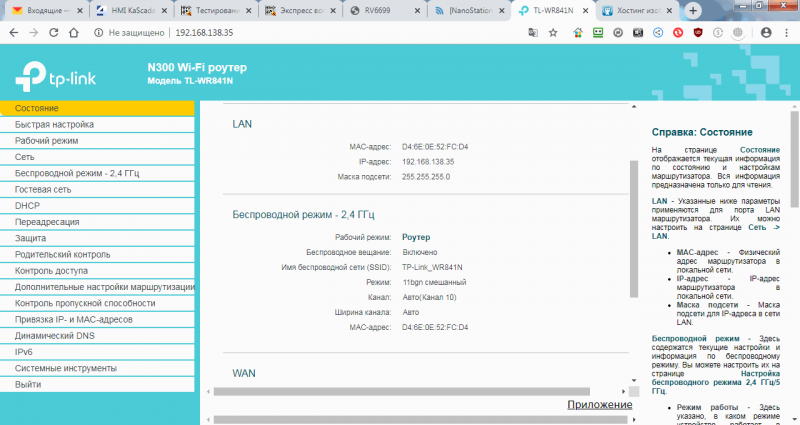
Task: Open the green robot-face extension
Action: pyautogui.click(x=598, y=33)
